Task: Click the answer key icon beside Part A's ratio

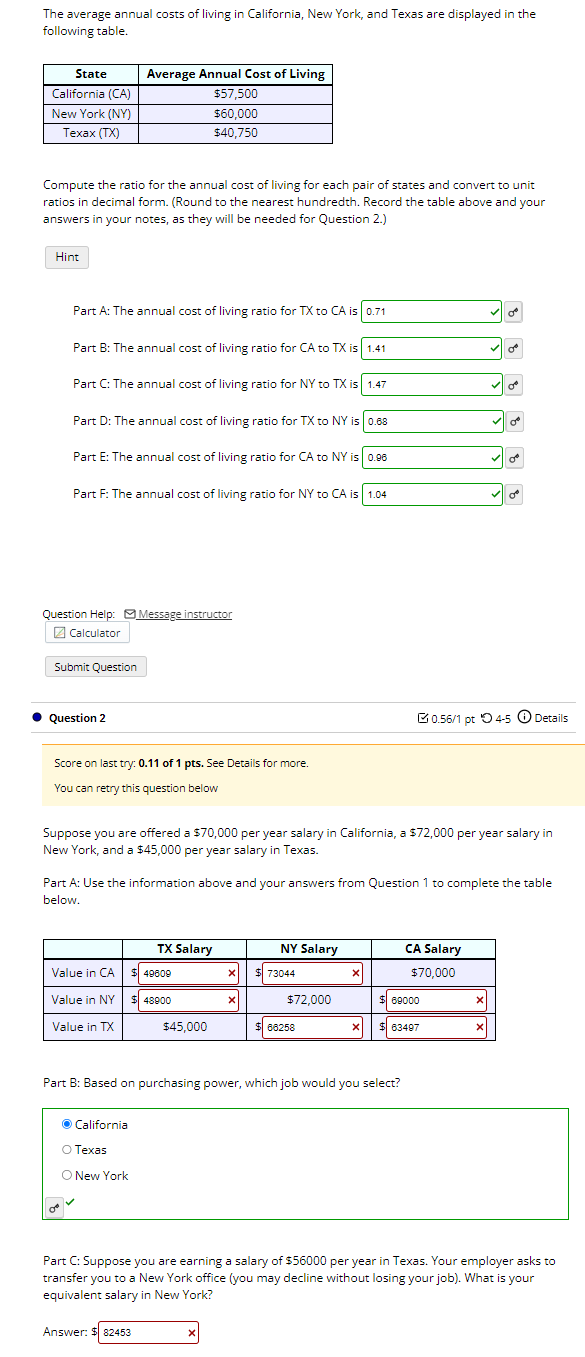Action: click(x=513, y=312)
